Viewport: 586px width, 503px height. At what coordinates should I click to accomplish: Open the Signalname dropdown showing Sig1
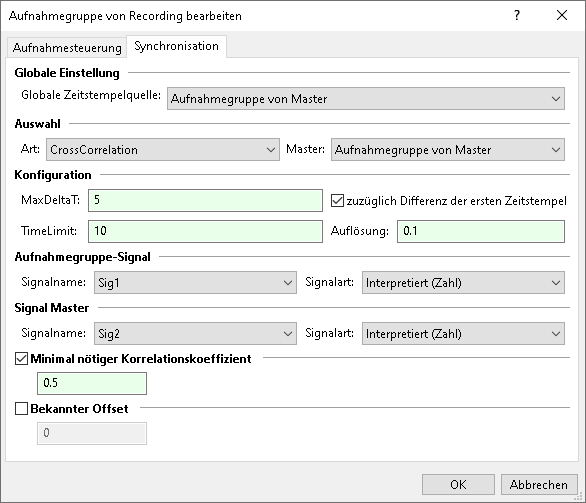[x=195, y=283]
